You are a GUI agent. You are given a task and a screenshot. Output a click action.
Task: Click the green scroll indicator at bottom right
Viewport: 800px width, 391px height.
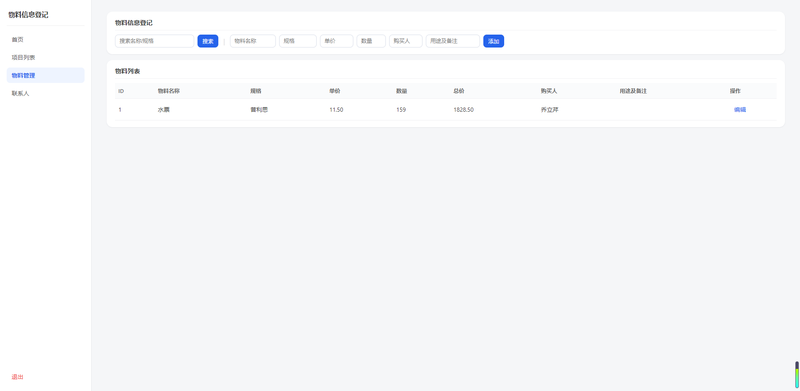pyautogui.click(x=796, y=375)
